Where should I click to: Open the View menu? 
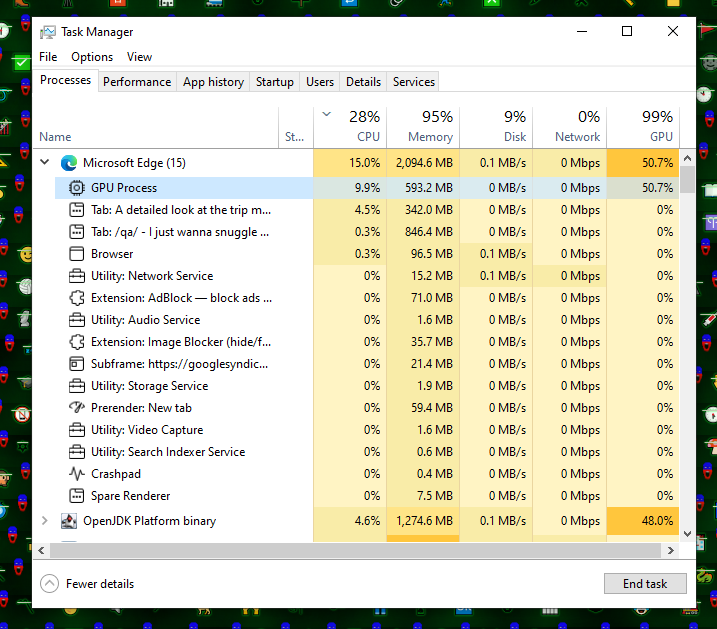(x=139, y=57)
